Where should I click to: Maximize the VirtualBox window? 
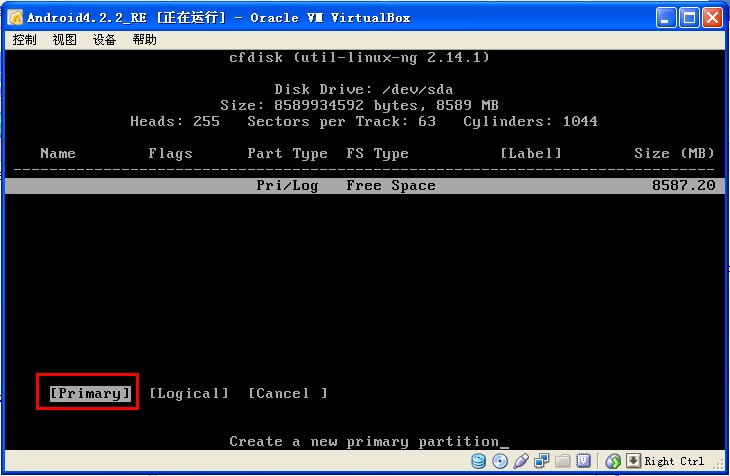(689, 18)
